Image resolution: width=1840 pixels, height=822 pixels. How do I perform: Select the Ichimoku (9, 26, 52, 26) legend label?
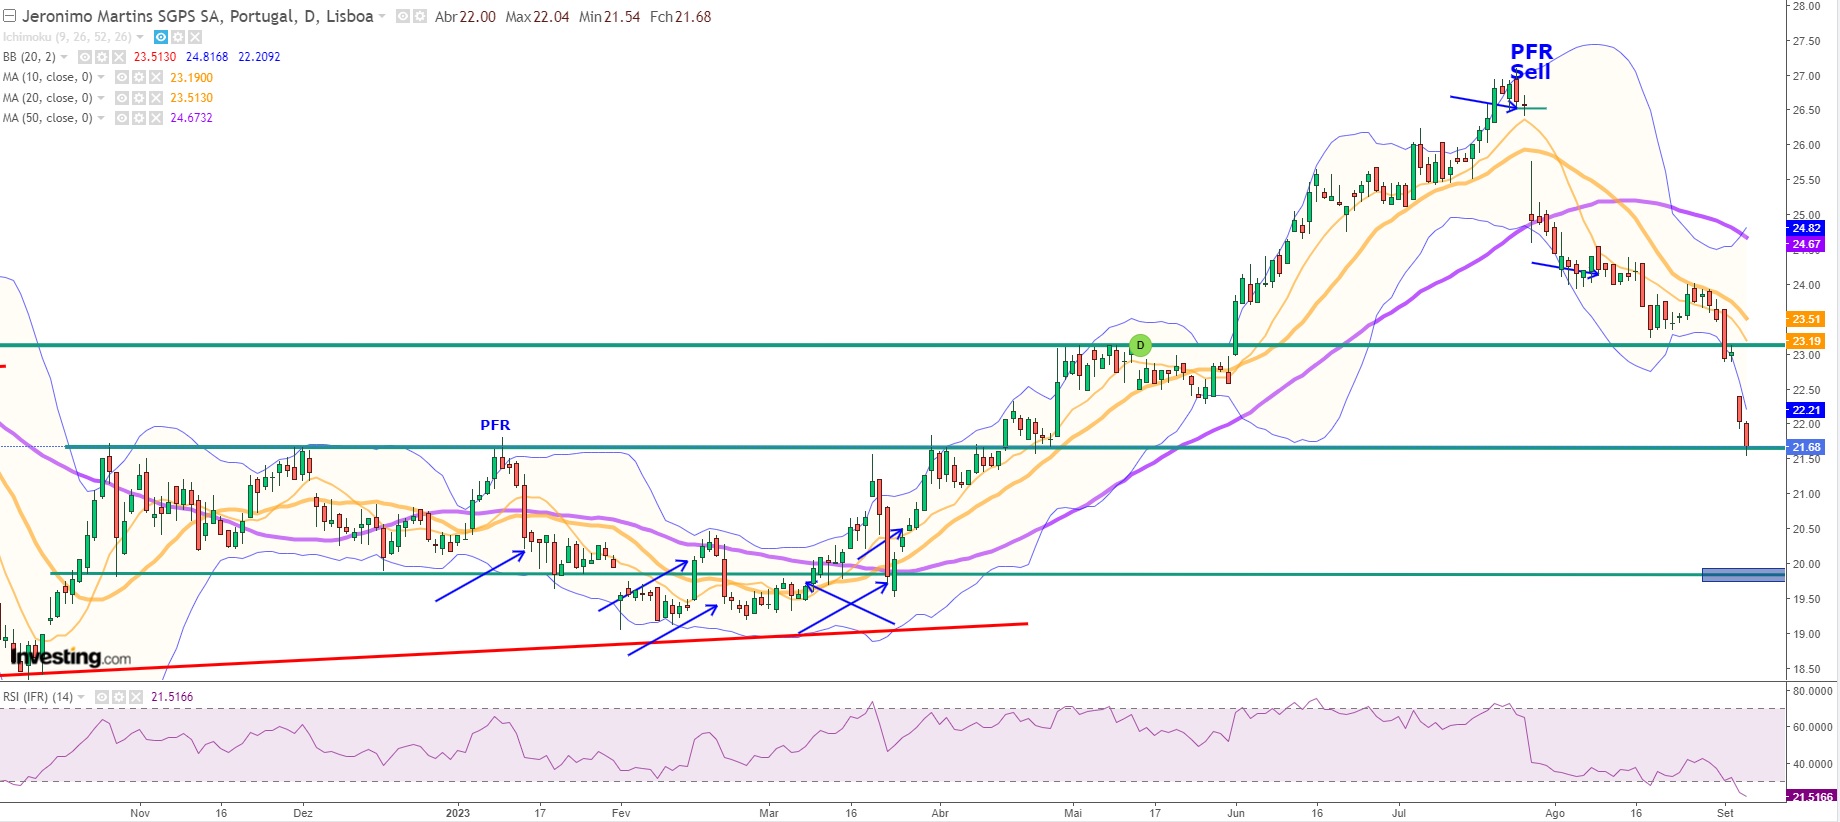click(67, 37)
